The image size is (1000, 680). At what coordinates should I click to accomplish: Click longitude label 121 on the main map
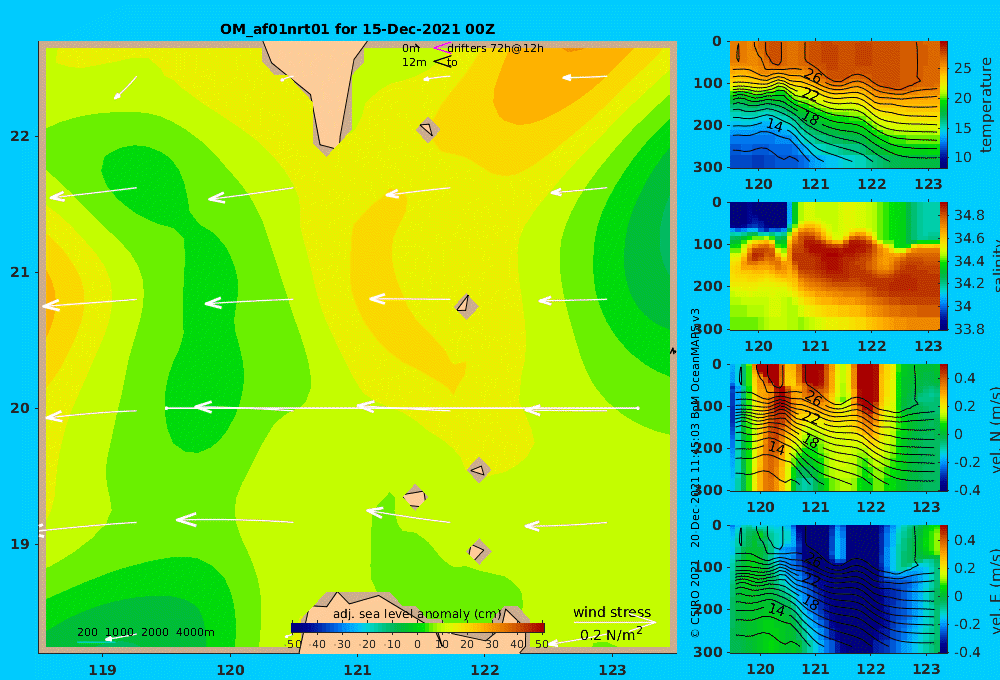pyautogui.click(x=358, y=670)
